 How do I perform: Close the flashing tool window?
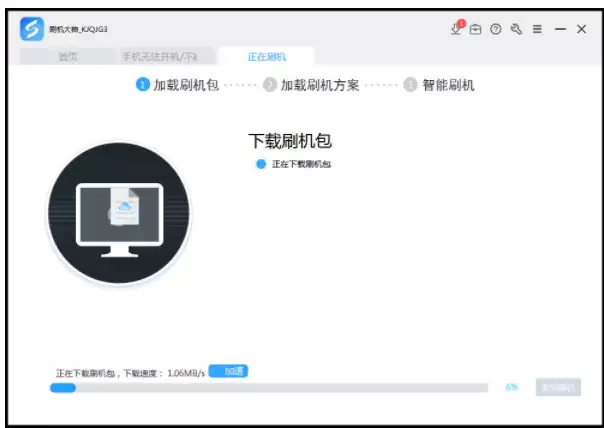(581, 29)
